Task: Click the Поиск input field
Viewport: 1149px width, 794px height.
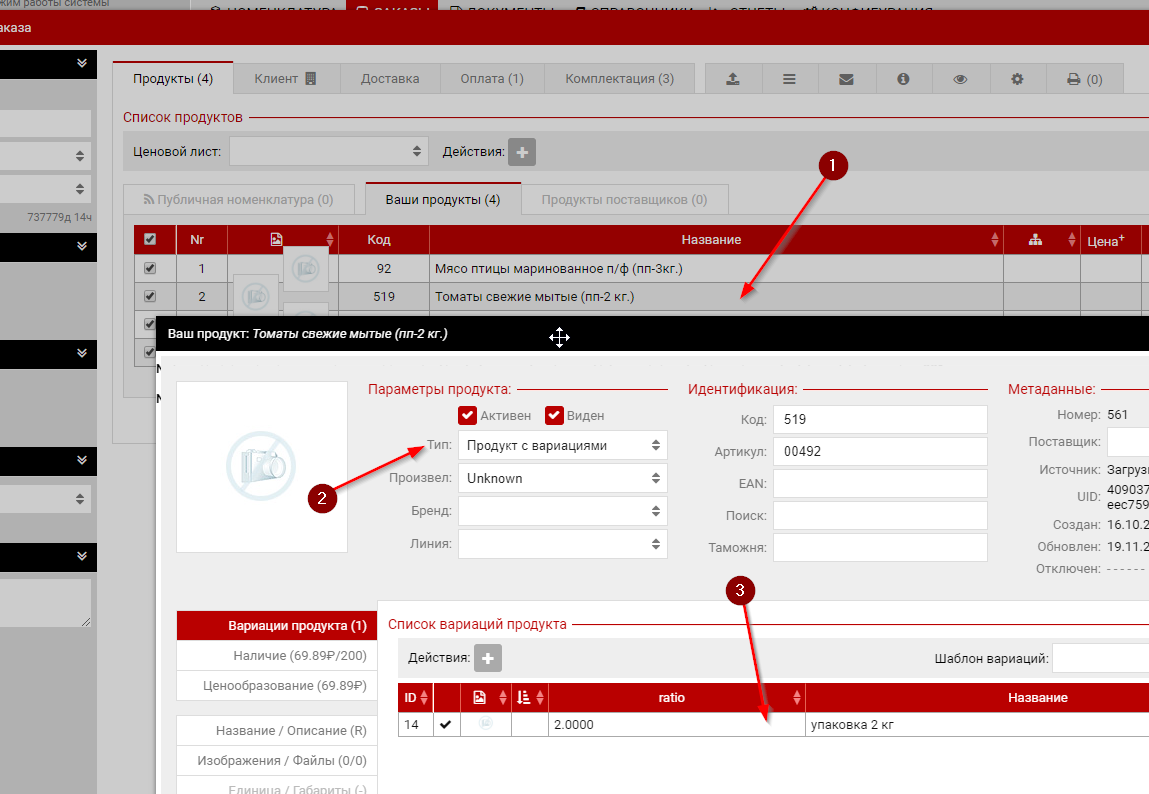Action: click(x=880, y=516)
